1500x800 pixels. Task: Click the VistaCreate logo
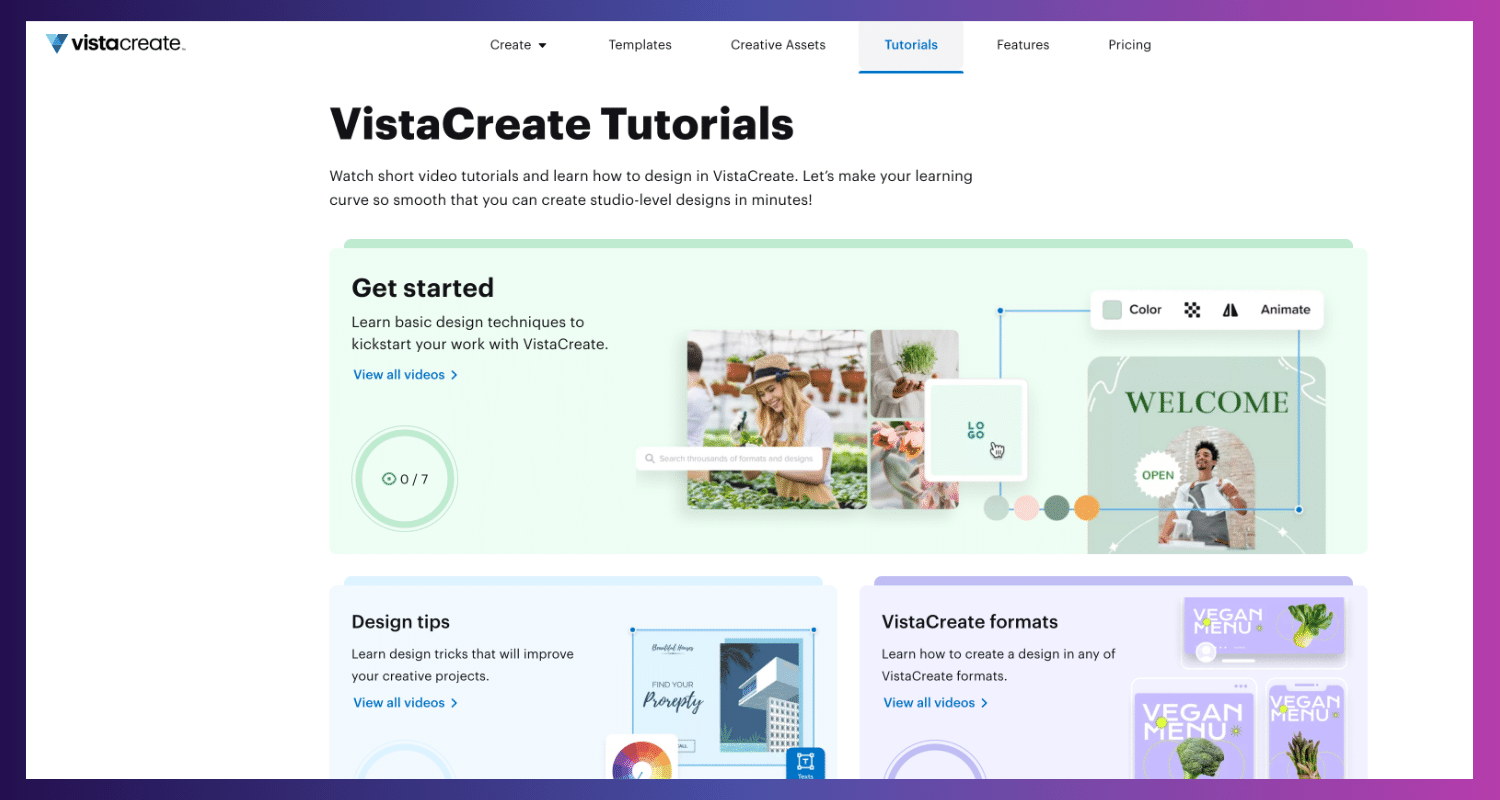pos(115,44)
